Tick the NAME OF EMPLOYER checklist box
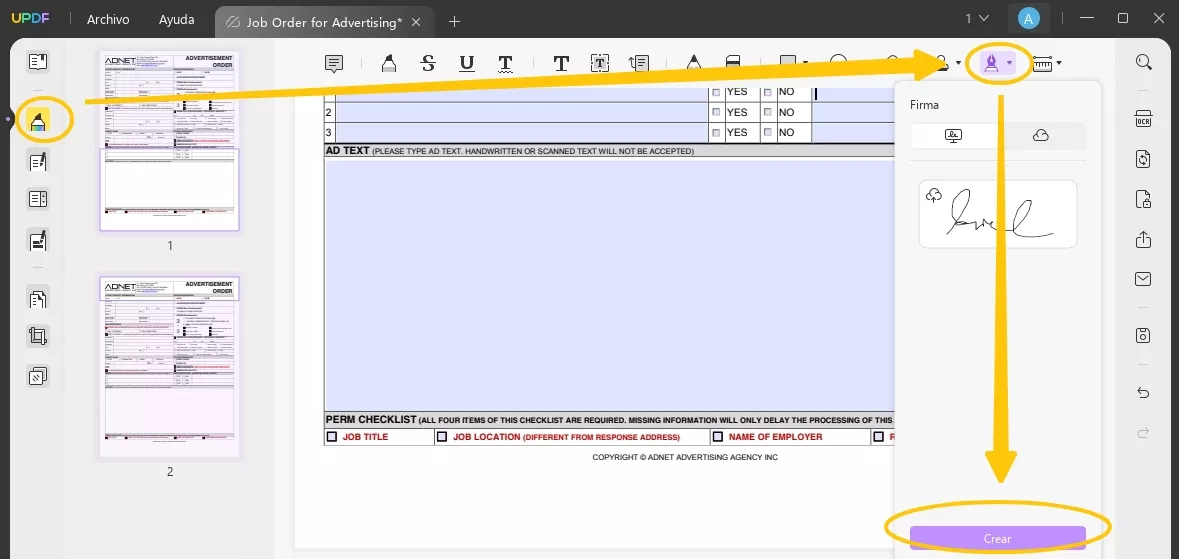The height and width of the screenshot is (559, 1179). click(718, 436)
